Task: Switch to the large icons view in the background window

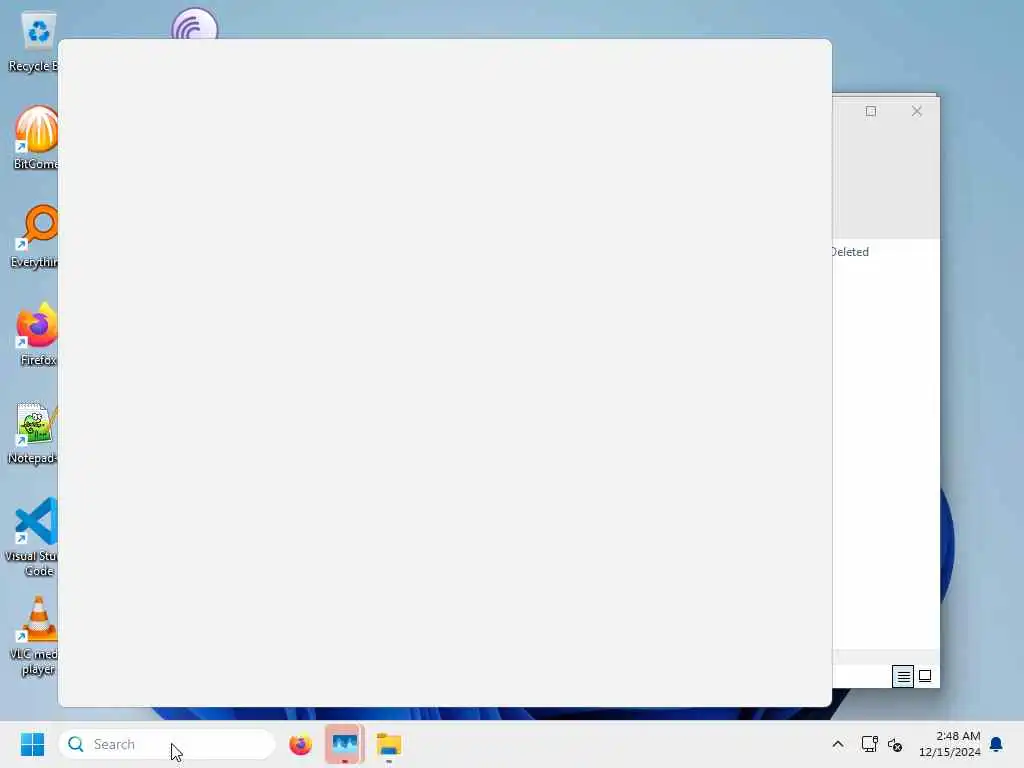Action: (x=925, y=676)
